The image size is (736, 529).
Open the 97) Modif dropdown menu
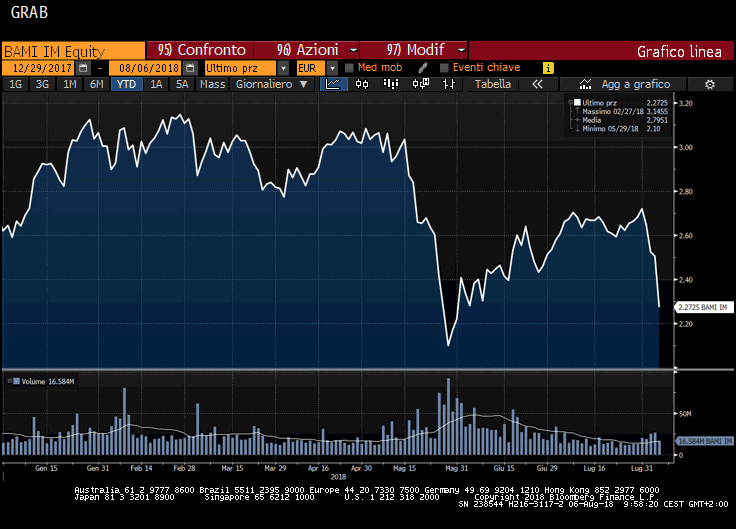[461, 50]
